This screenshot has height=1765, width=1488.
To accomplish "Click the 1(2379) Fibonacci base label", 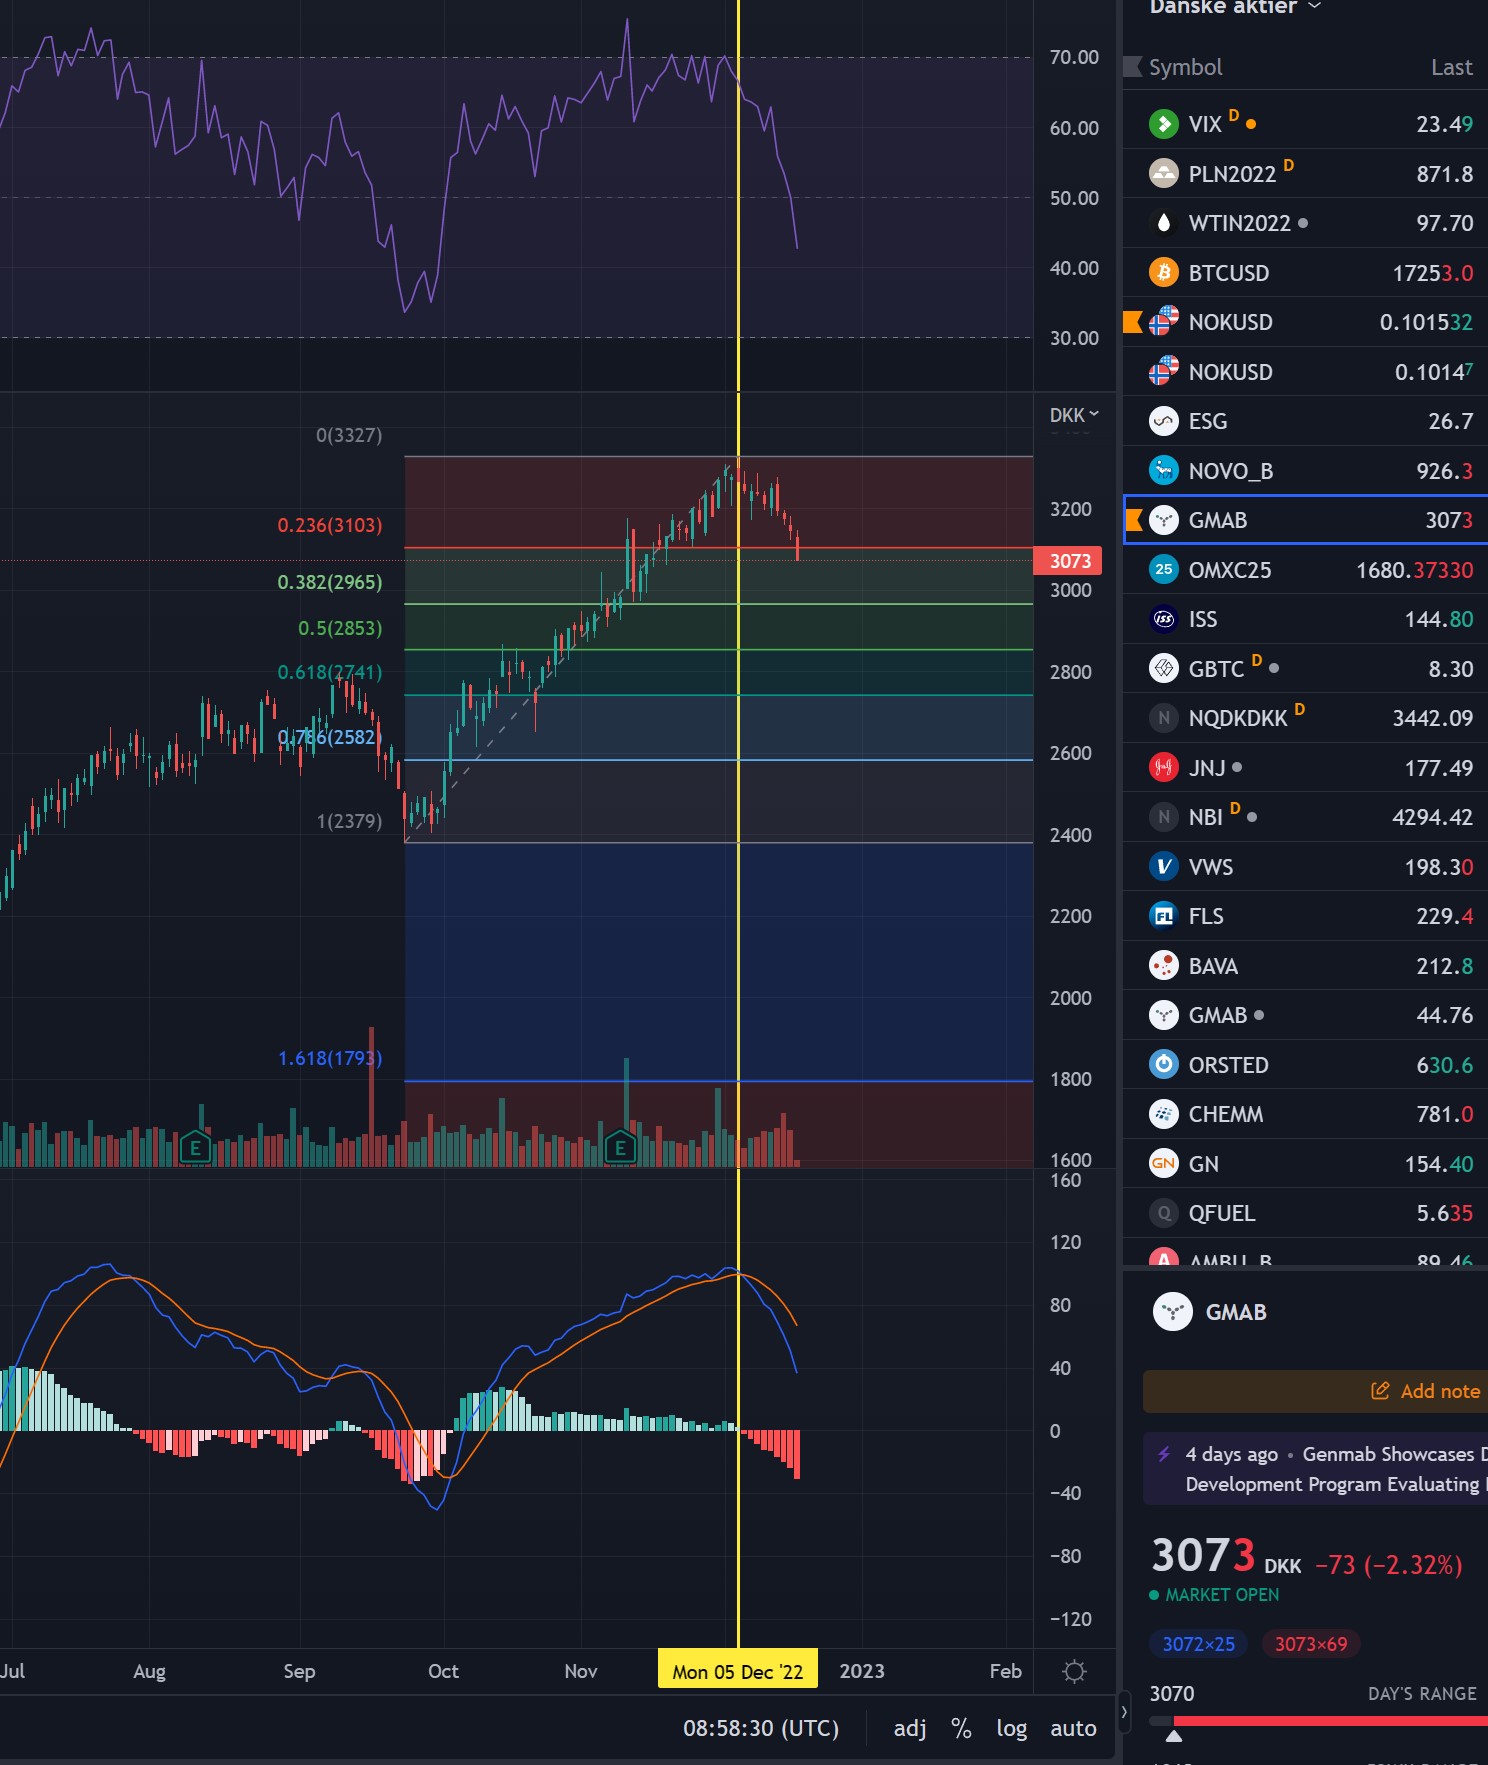I will click(x=349, y=821).
